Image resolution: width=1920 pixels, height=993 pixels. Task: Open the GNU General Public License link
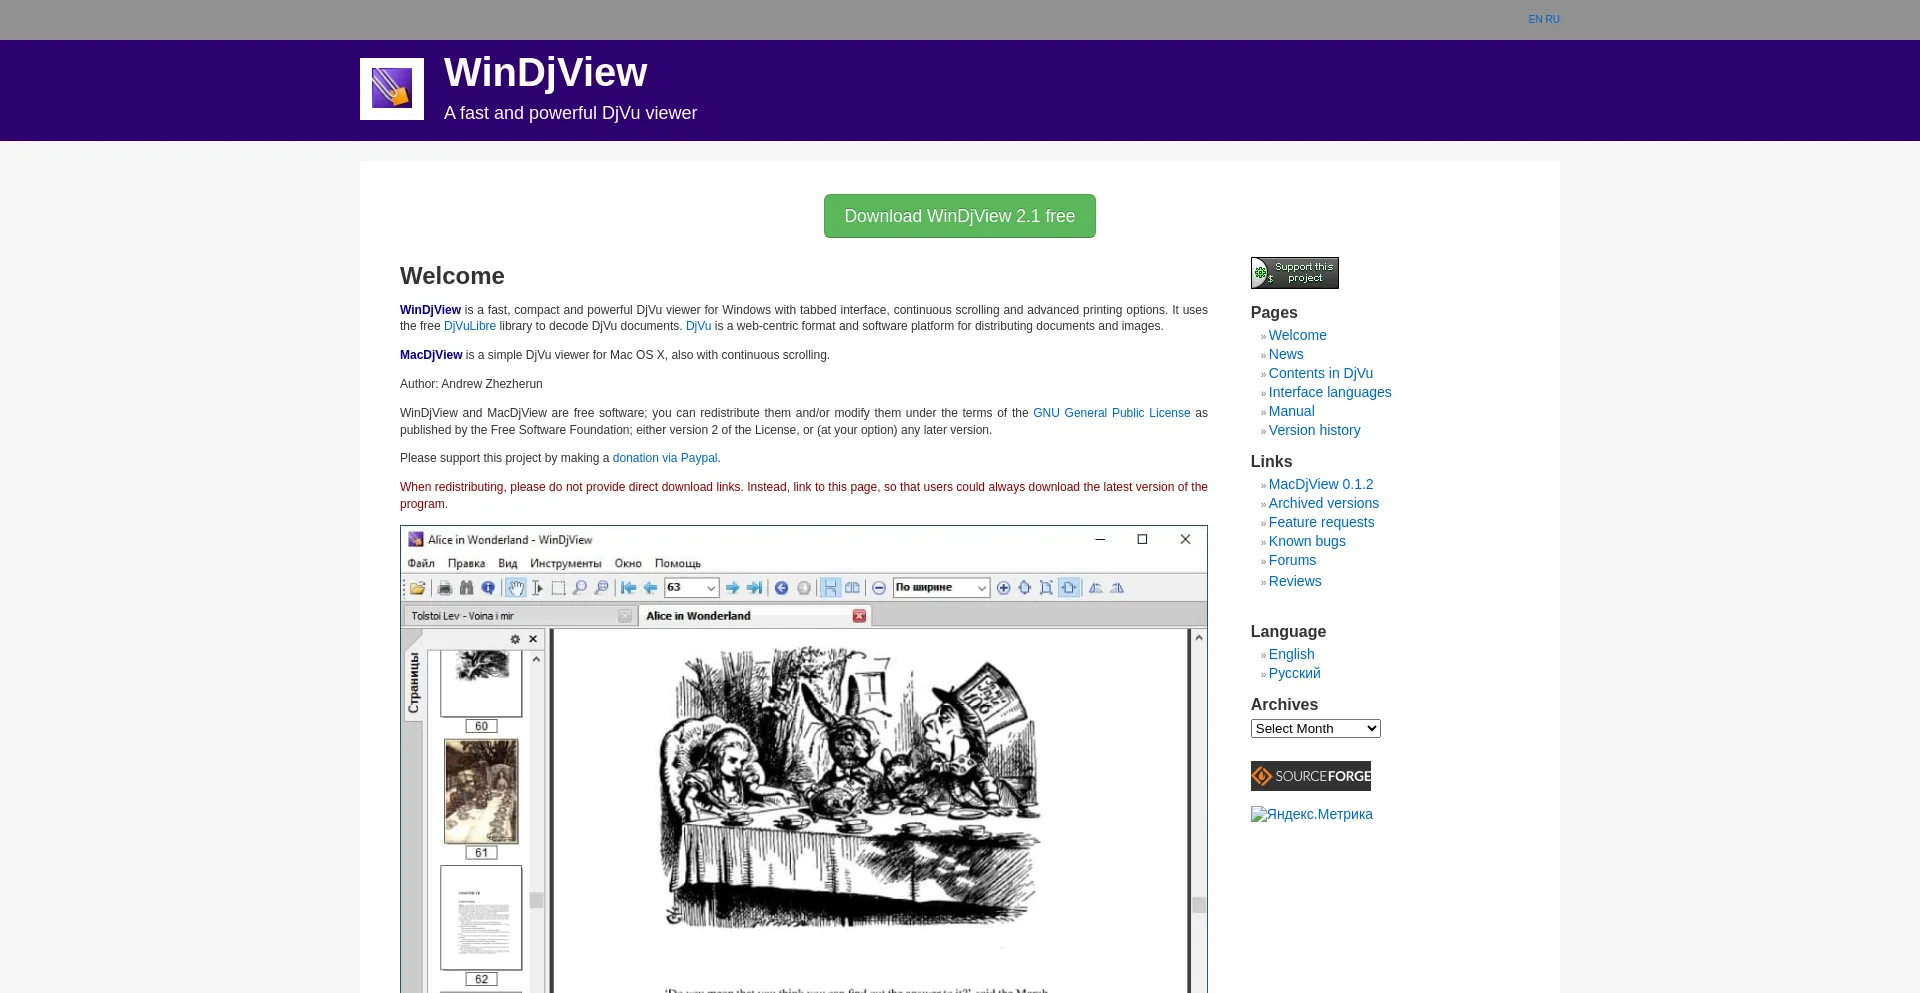pyautogui.click(x=1112, y=413)
